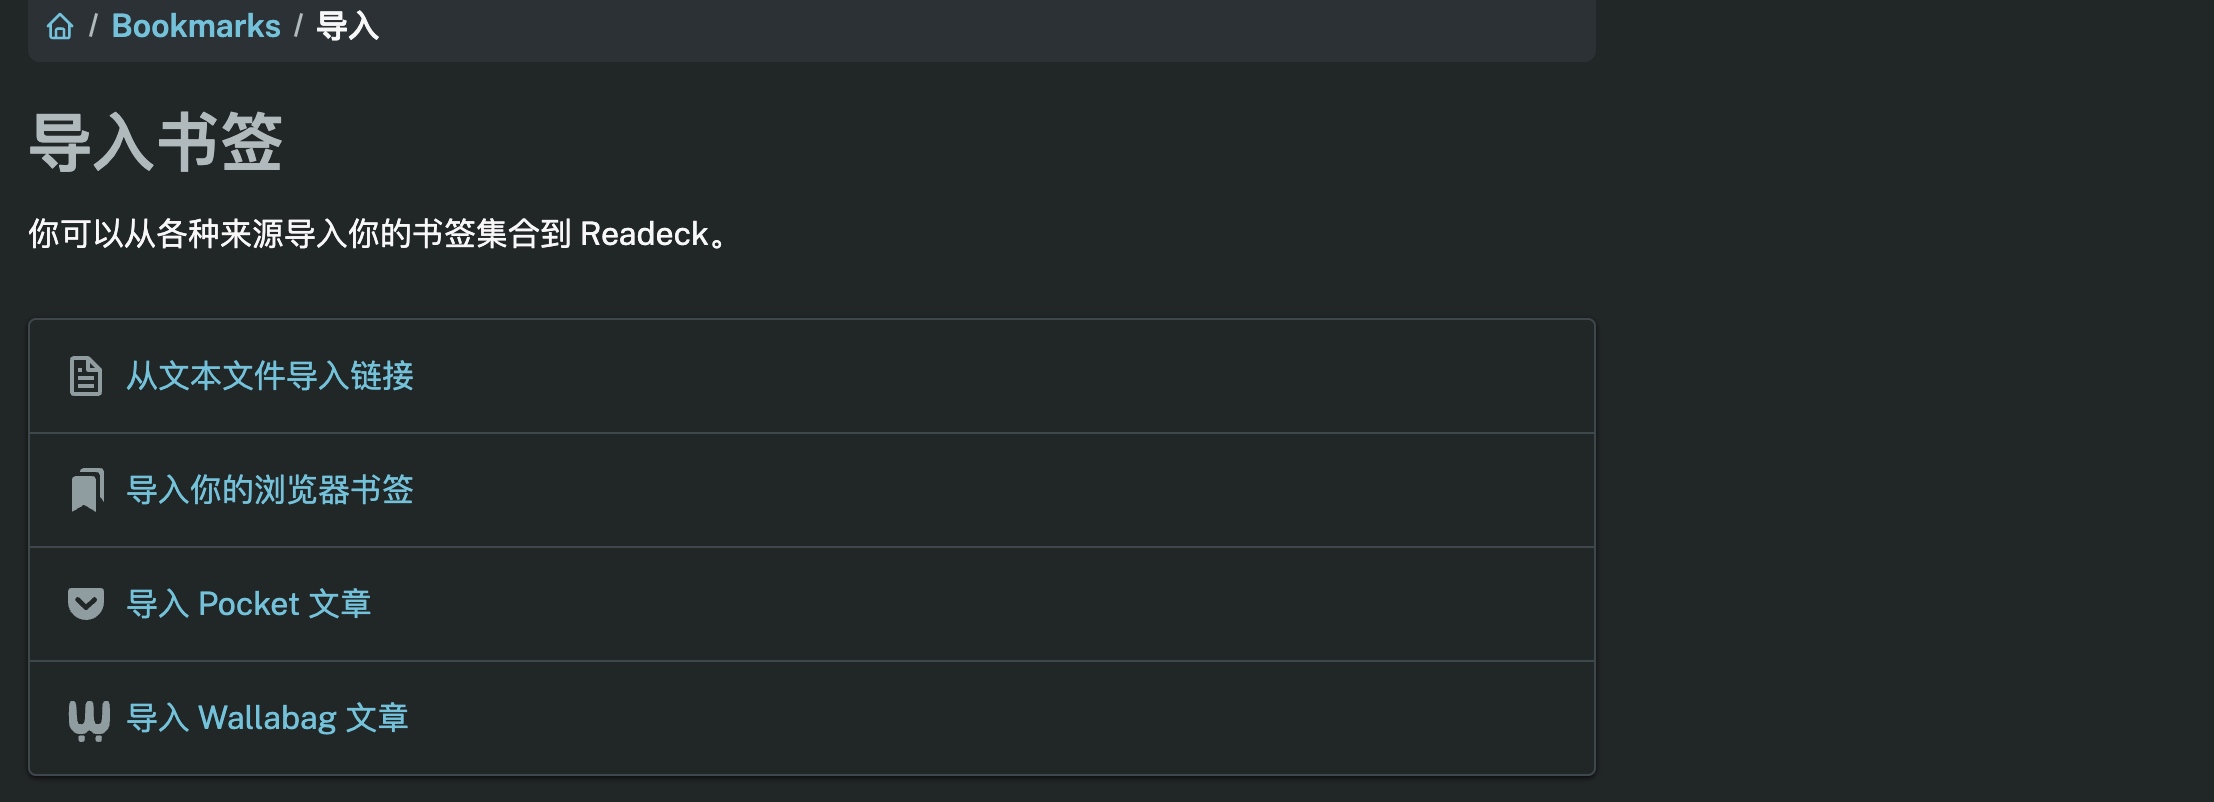Viewport: 2214px width, 802px height.
Task: Click the 导入书签 page heading
Action: (156, 142)
